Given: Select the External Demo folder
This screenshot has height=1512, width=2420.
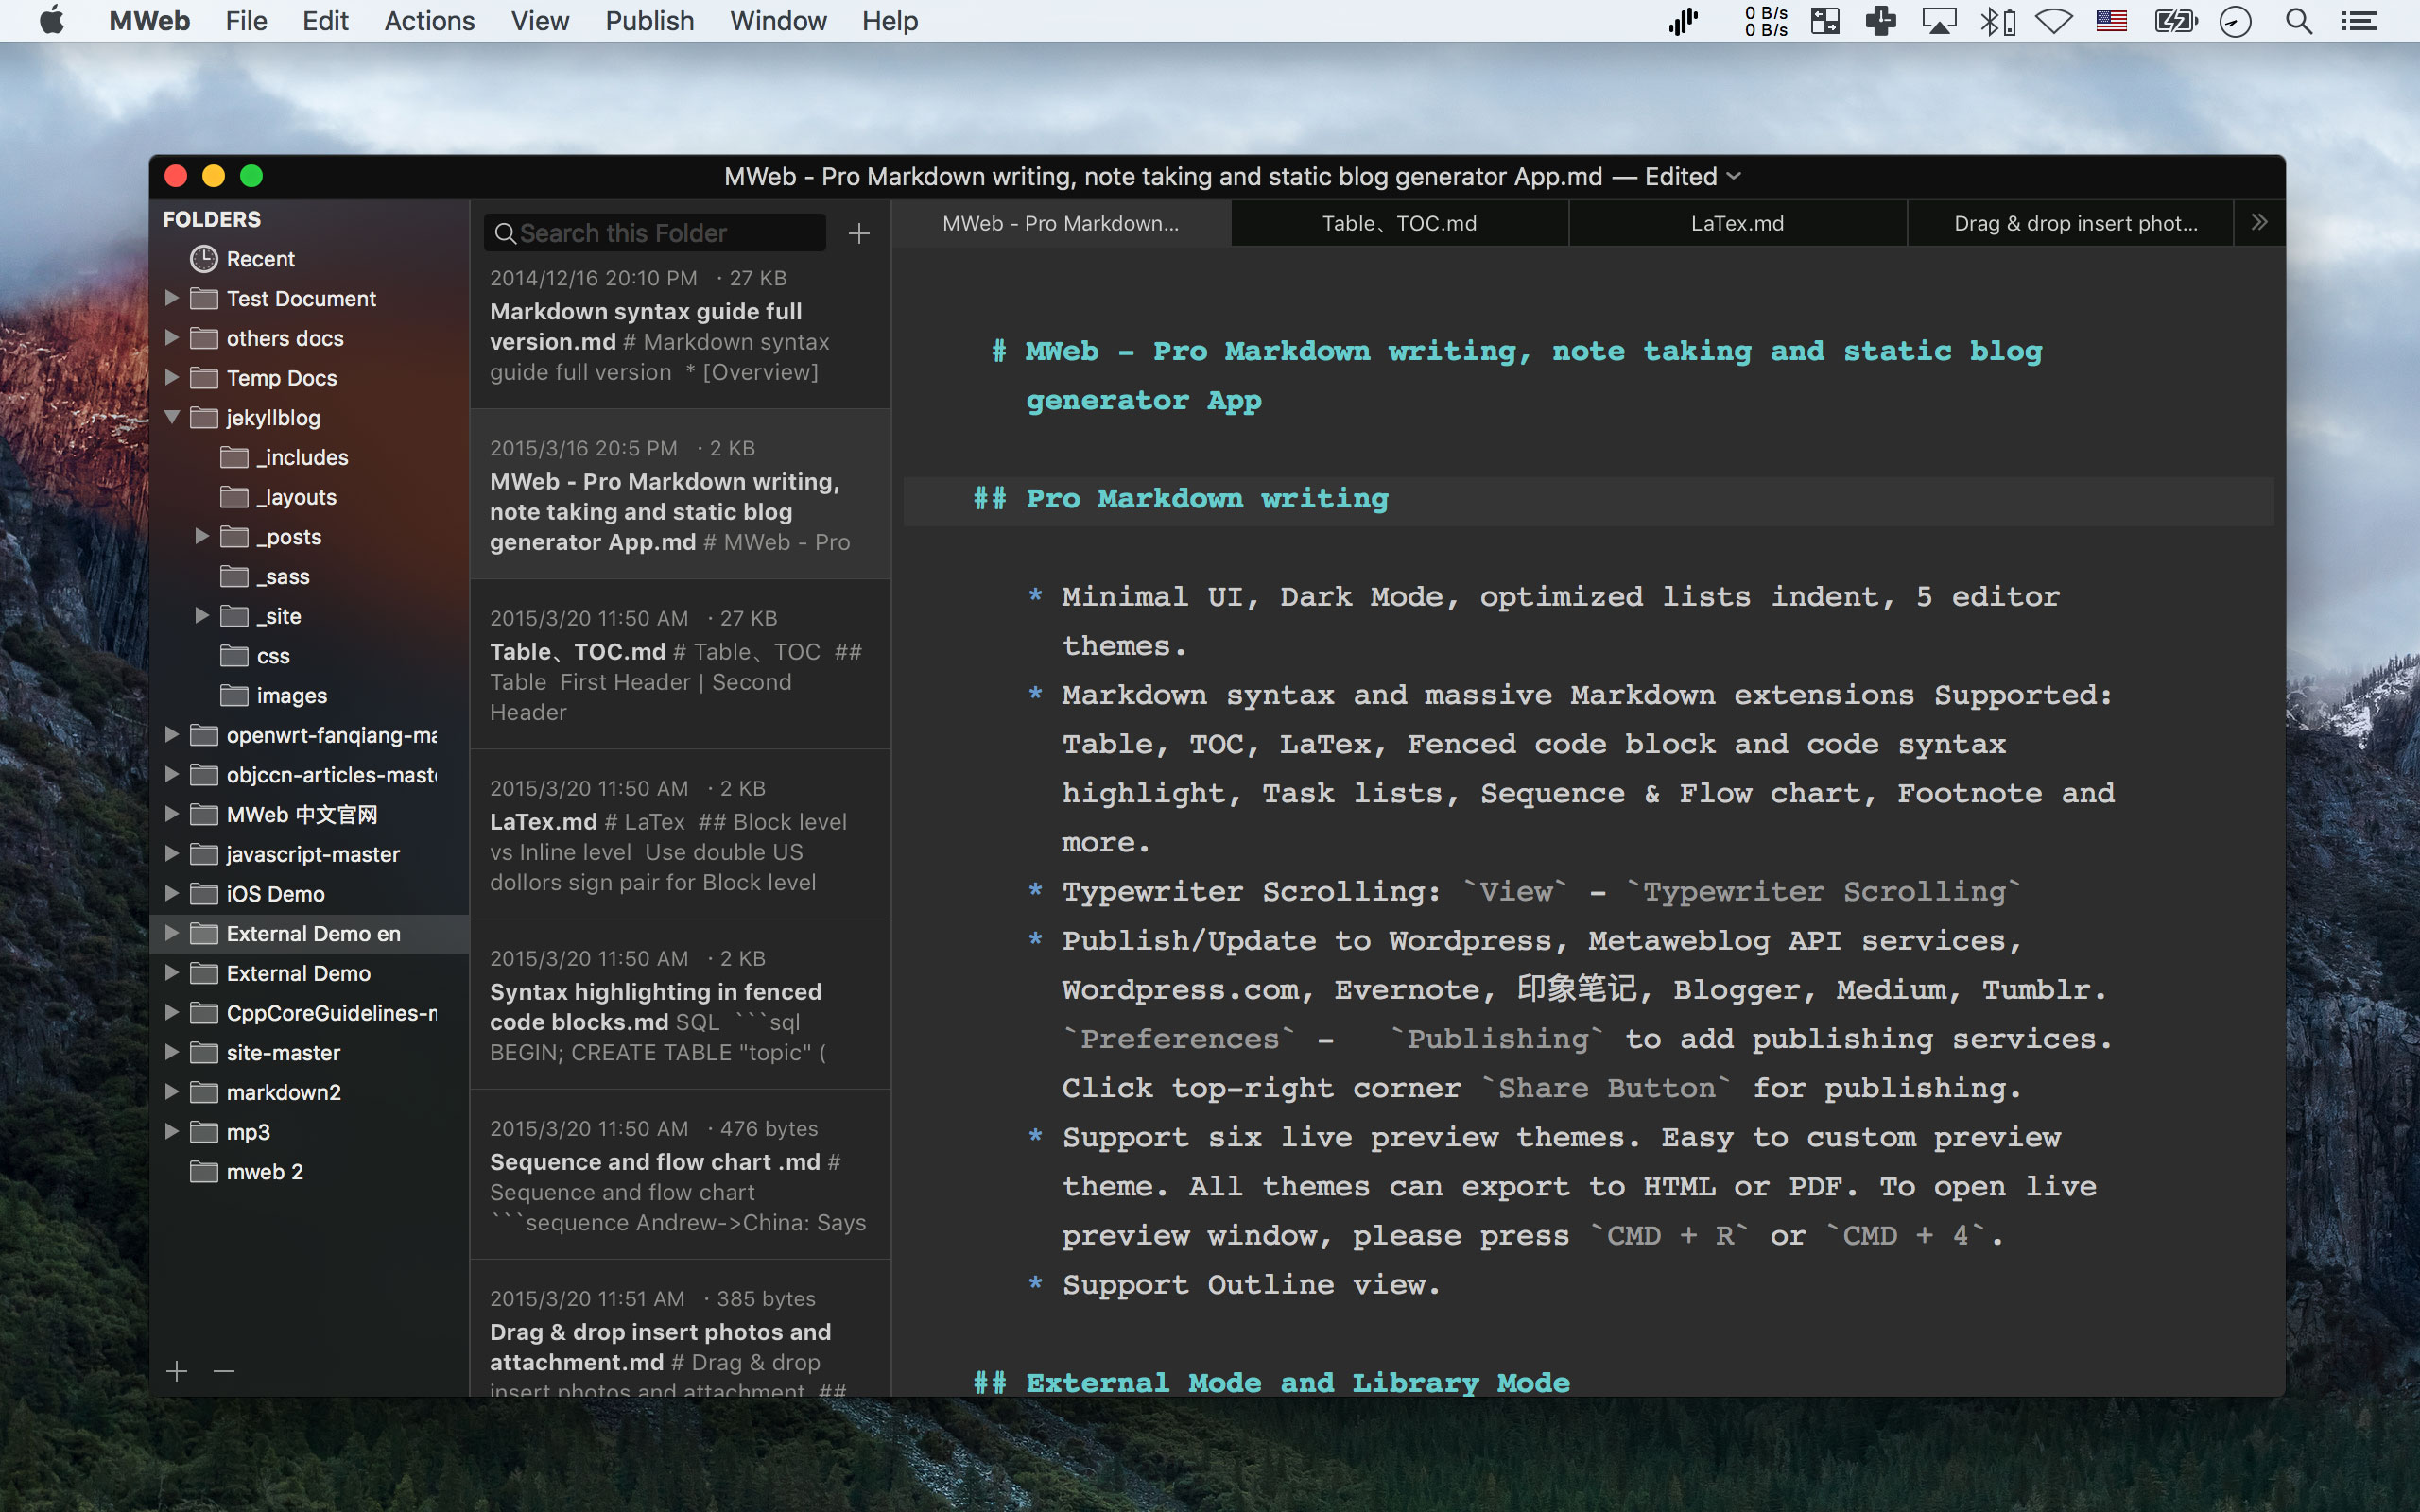Looking at the screenshot, I should (298, 973).
